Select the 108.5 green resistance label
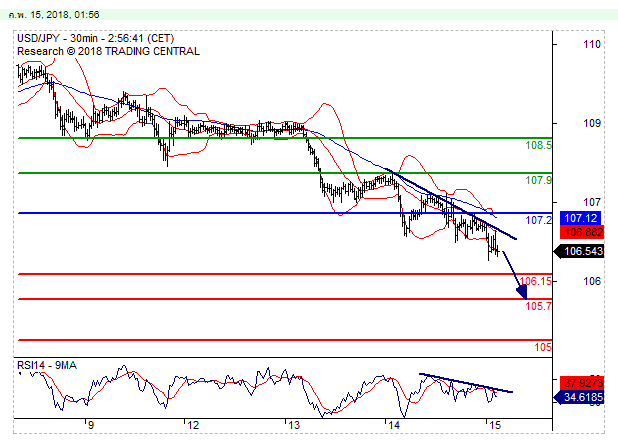Image resolution: width=618 pixels, height=443 pixels. coord(538,145)
